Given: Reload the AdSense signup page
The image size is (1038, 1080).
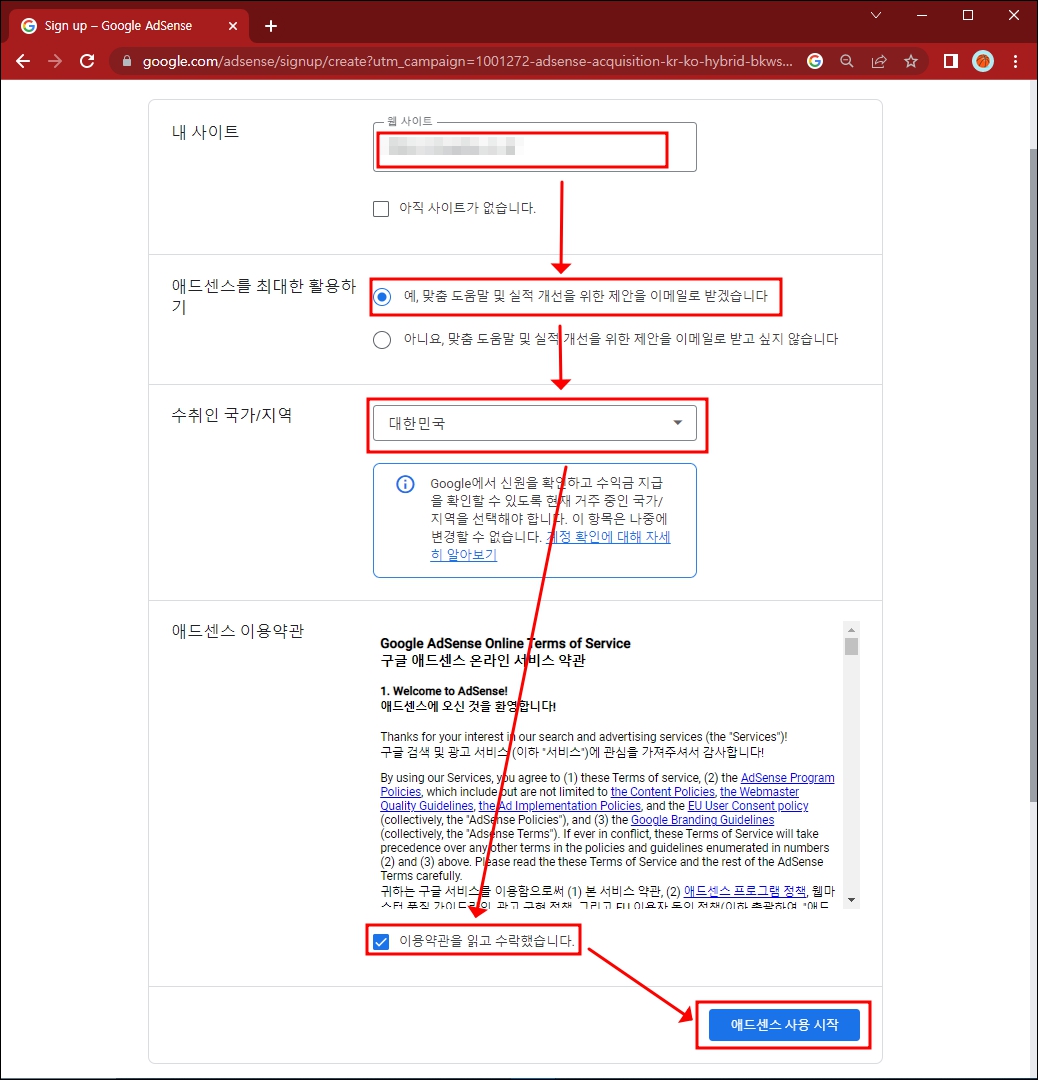Looking at the screenshot, I should point(87,61).
